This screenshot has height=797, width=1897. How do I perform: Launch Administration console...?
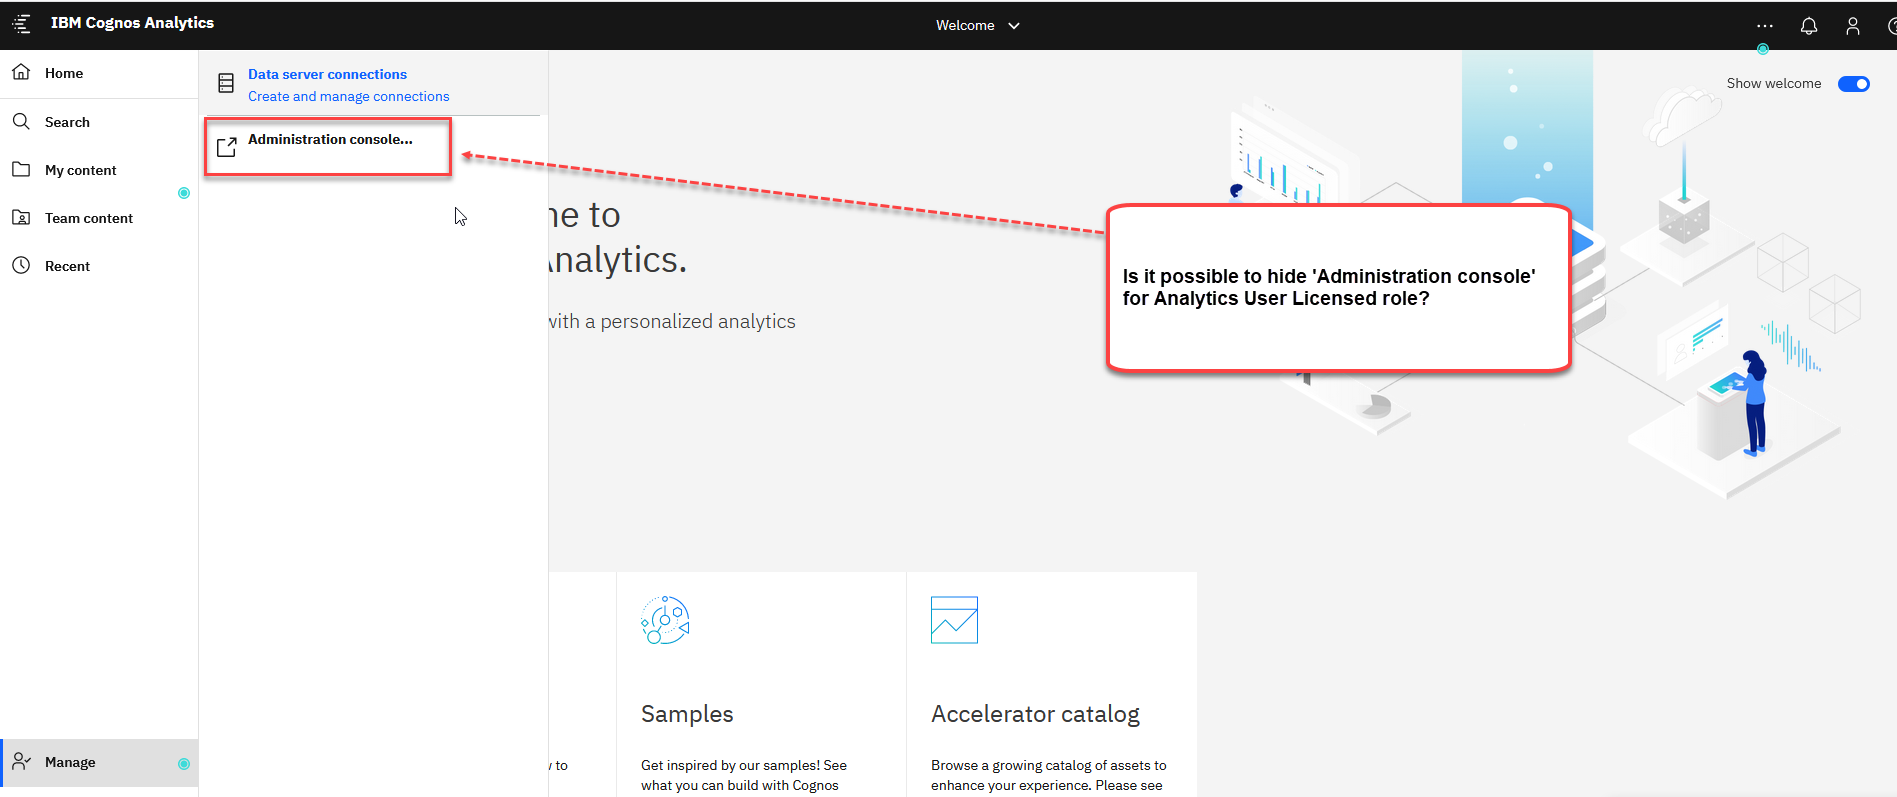[x=330, y=139]
